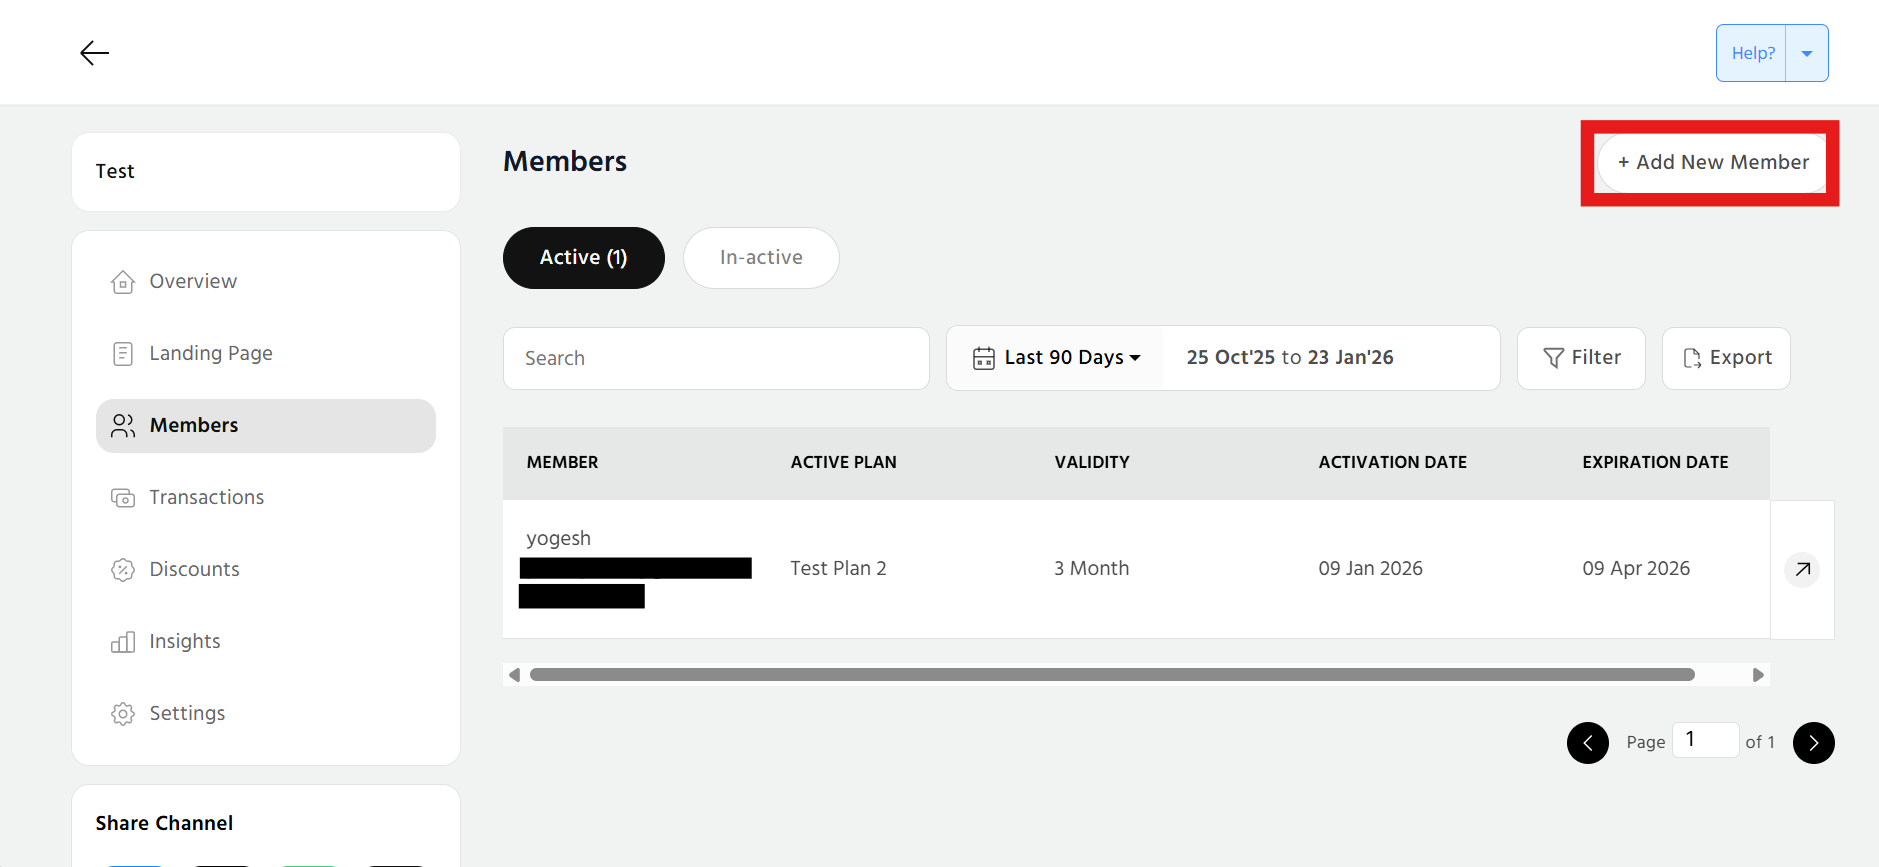Click Add New Member button

[x=1712, y=163]
